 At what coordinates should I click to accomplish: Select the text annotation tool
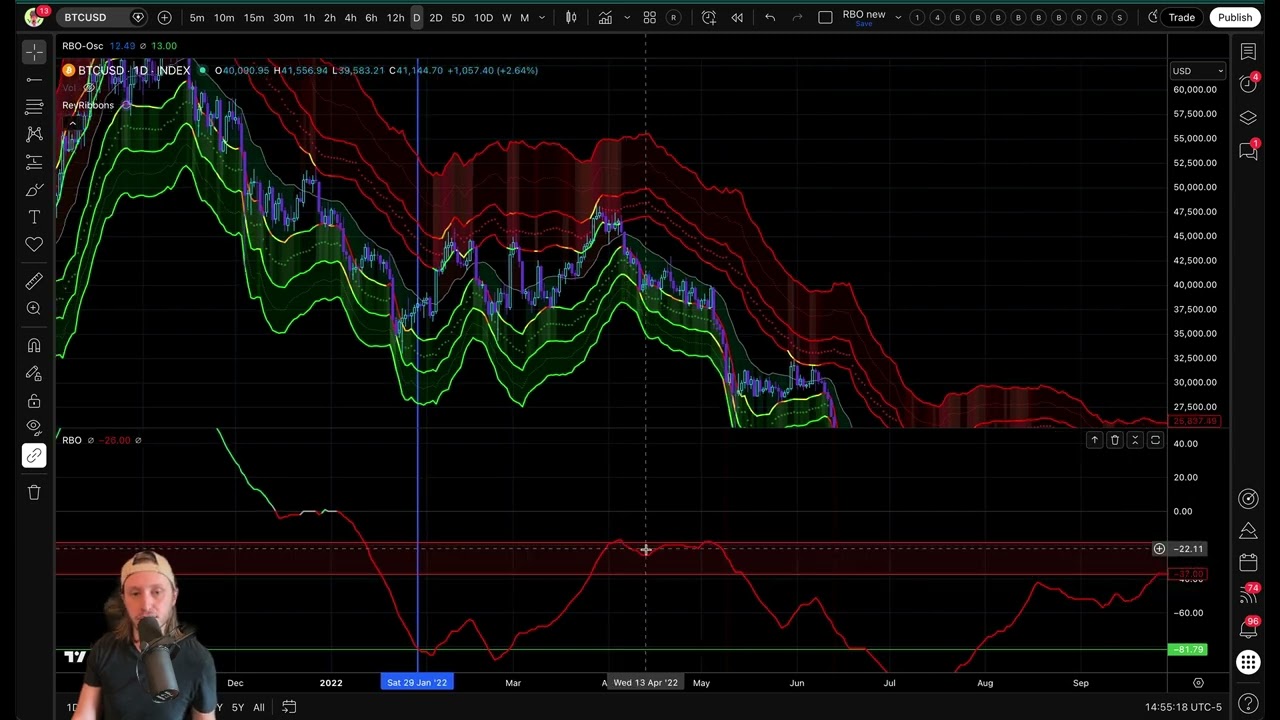[34, 217]
